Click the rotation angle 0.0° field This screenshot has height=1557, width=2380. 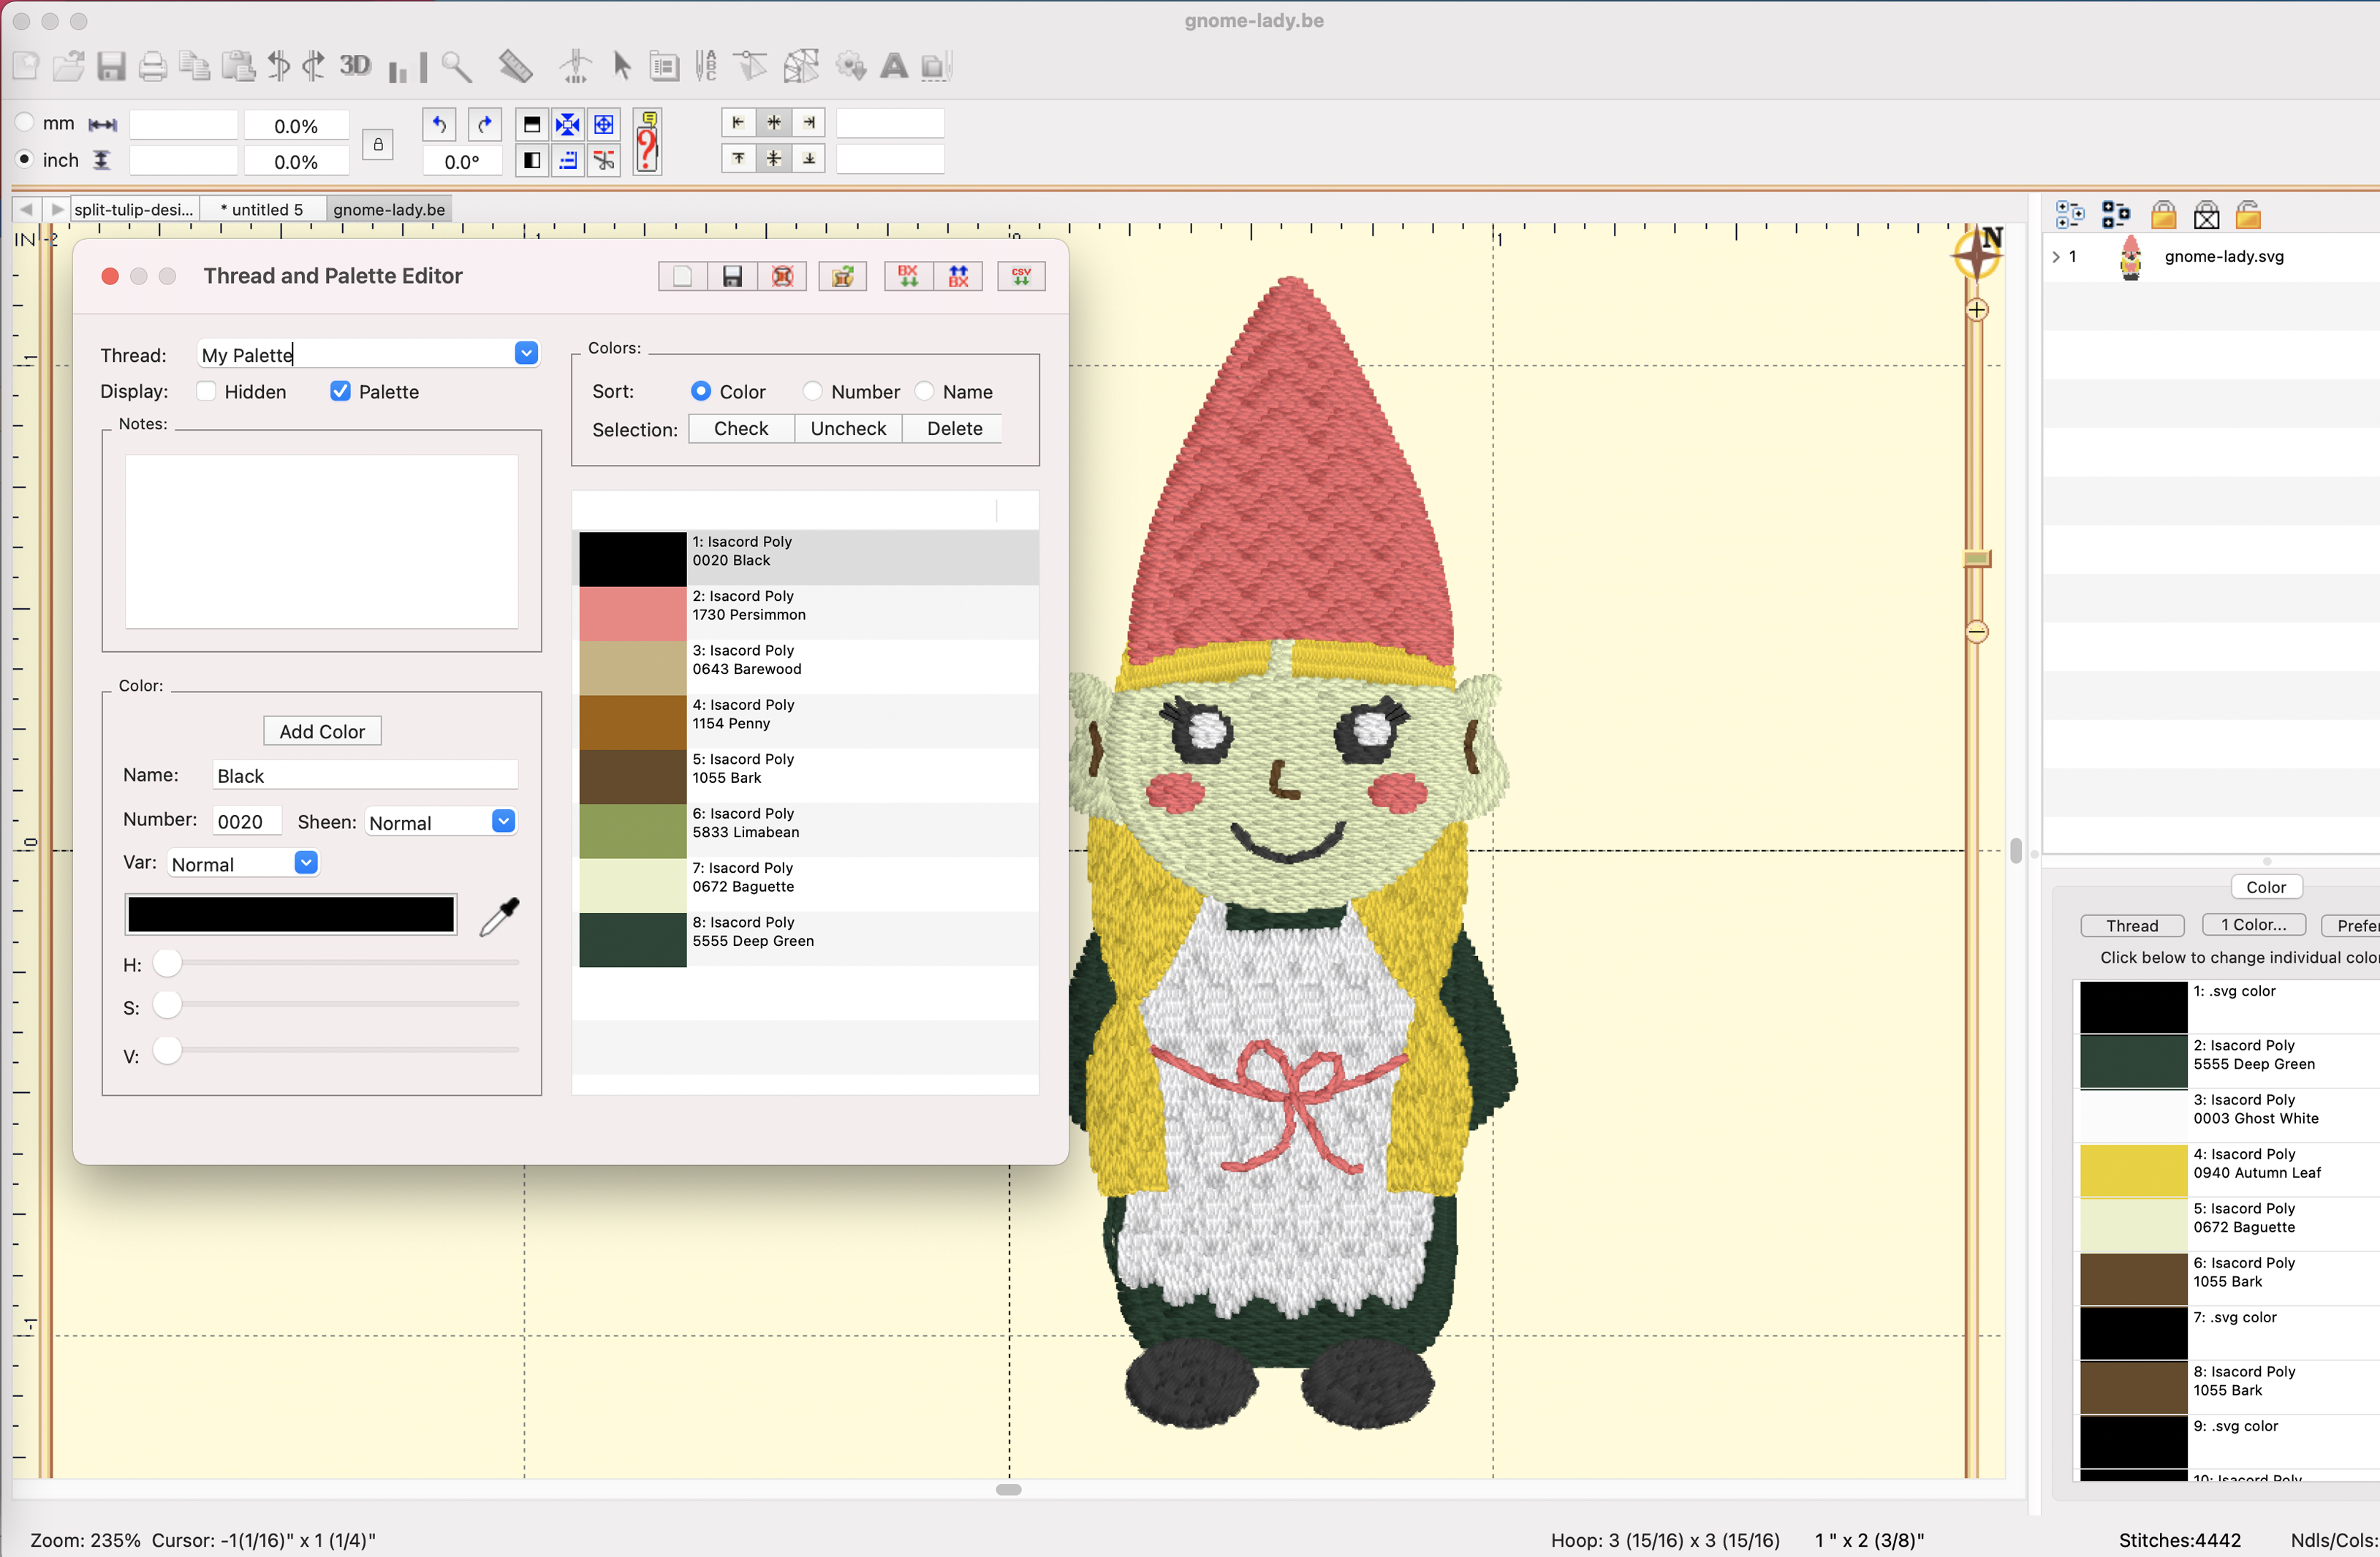tap(461, 161)
